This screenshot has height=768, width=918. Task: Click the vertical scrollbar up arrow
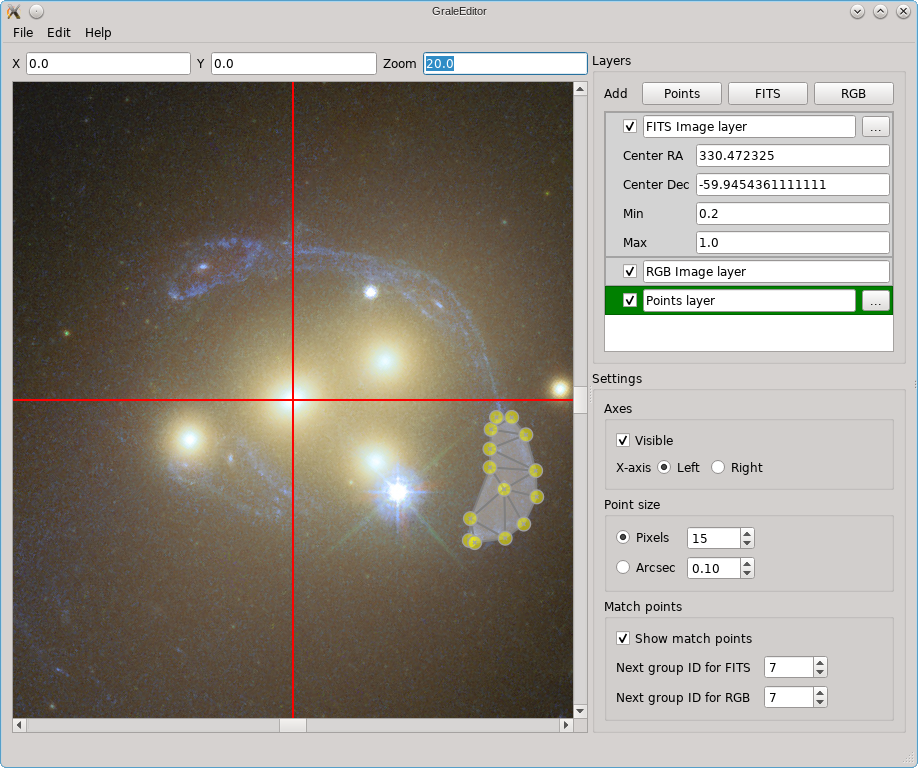[580, 89]
